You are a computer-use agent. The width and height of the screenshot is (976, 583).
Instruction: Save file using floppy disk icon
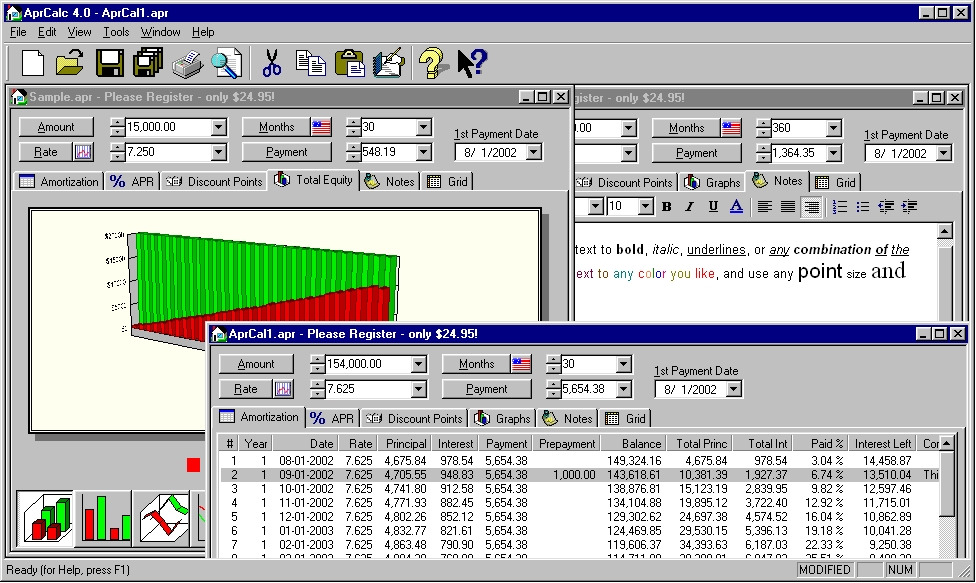coord(110,63)
